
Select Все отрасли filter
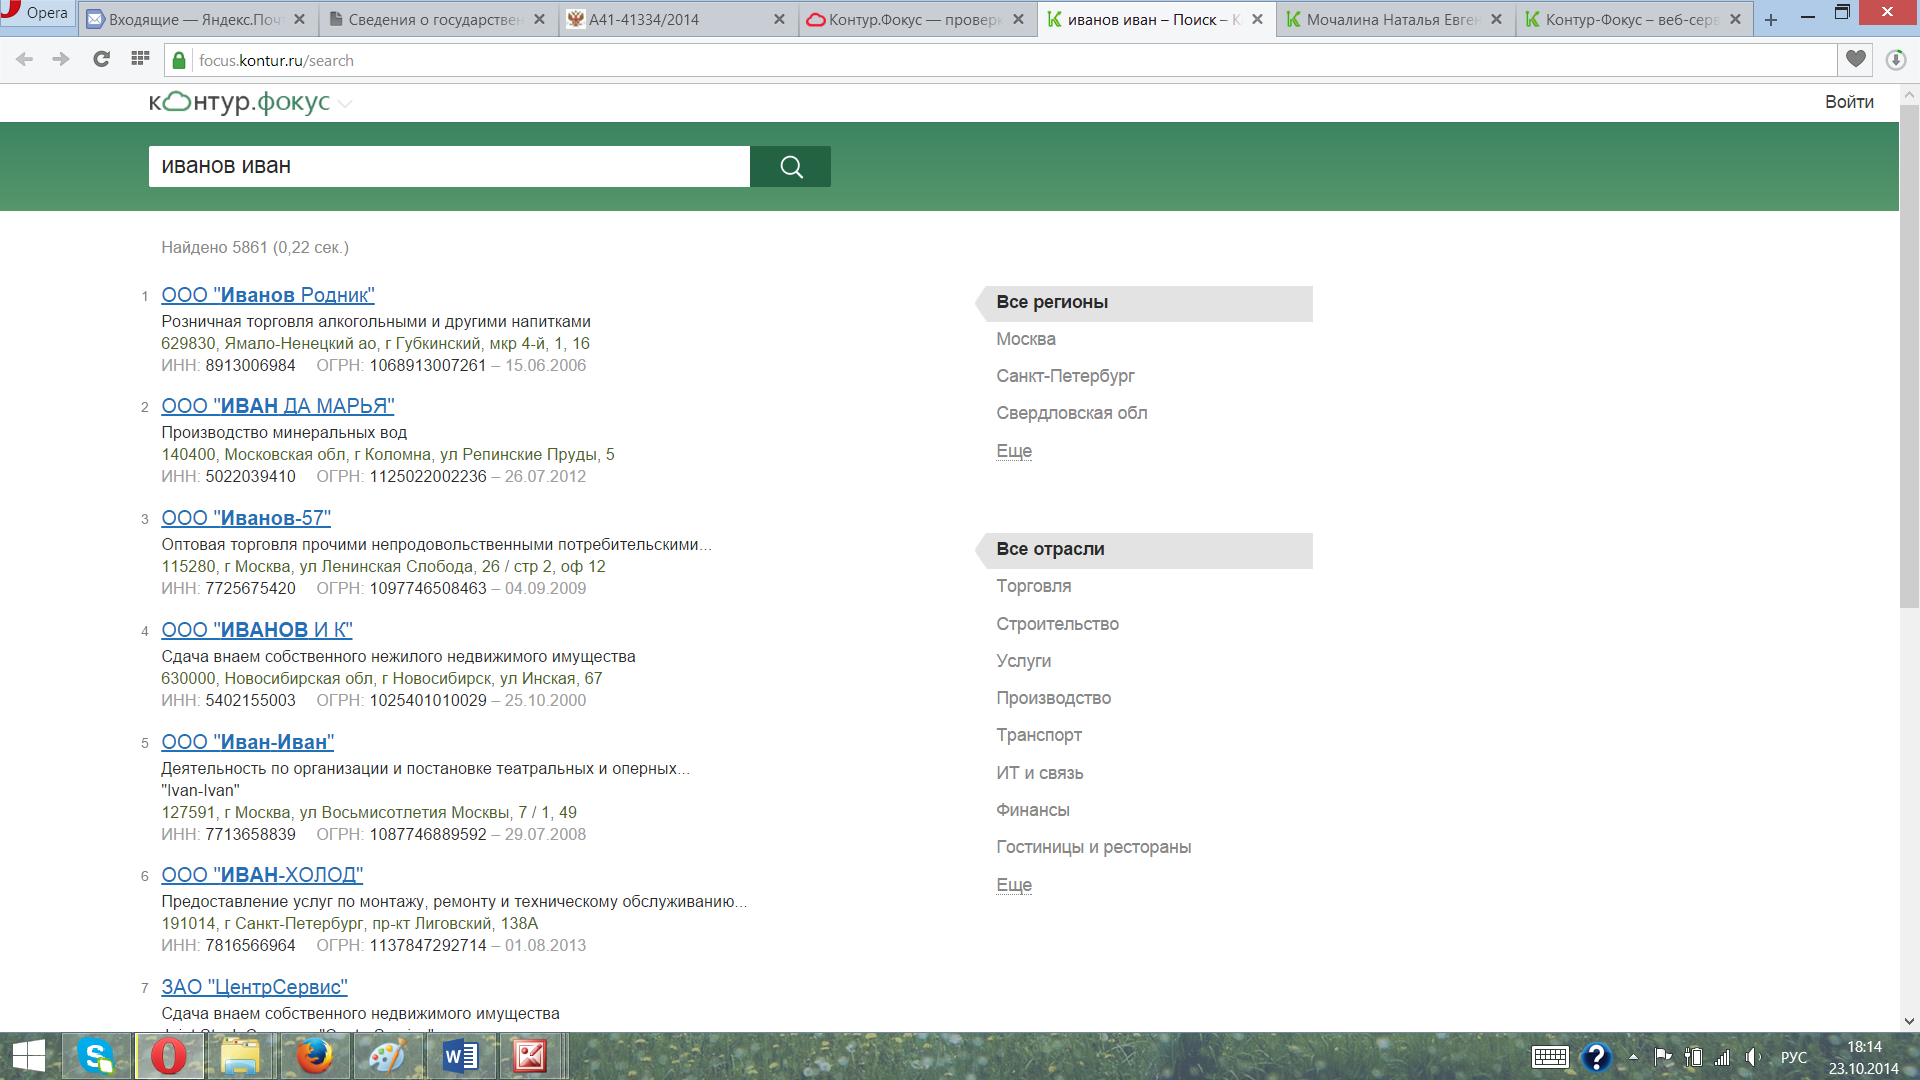click(x=1144, y=550)
